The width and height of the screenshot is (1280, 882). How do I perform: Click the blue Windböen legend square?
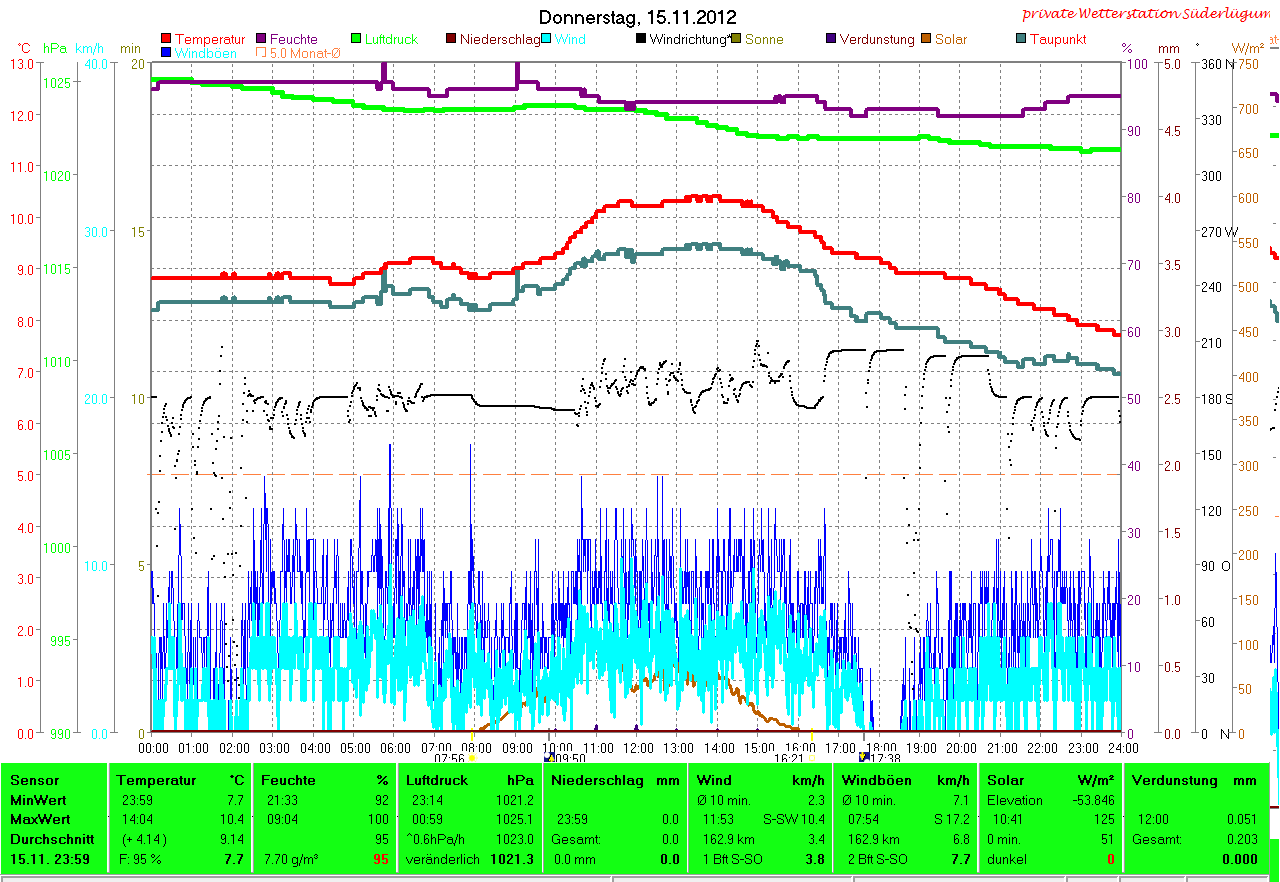166,53
